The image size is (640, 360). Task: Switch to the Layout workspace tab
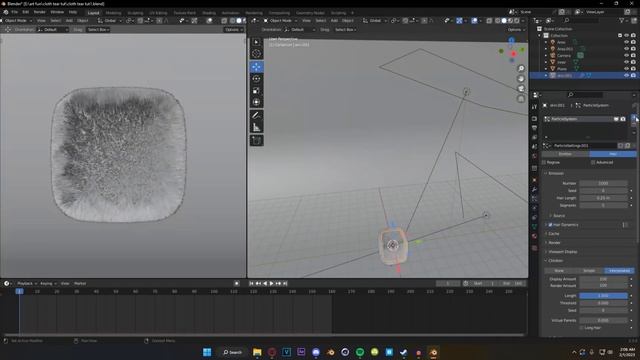pyautogui.click(x=93, y=13)
